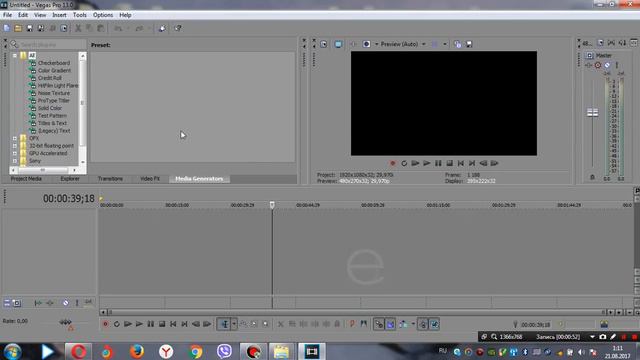This screenshot has height=360, width=640.
Task: Collapse the All folder in generators tree
Action: 15,56
